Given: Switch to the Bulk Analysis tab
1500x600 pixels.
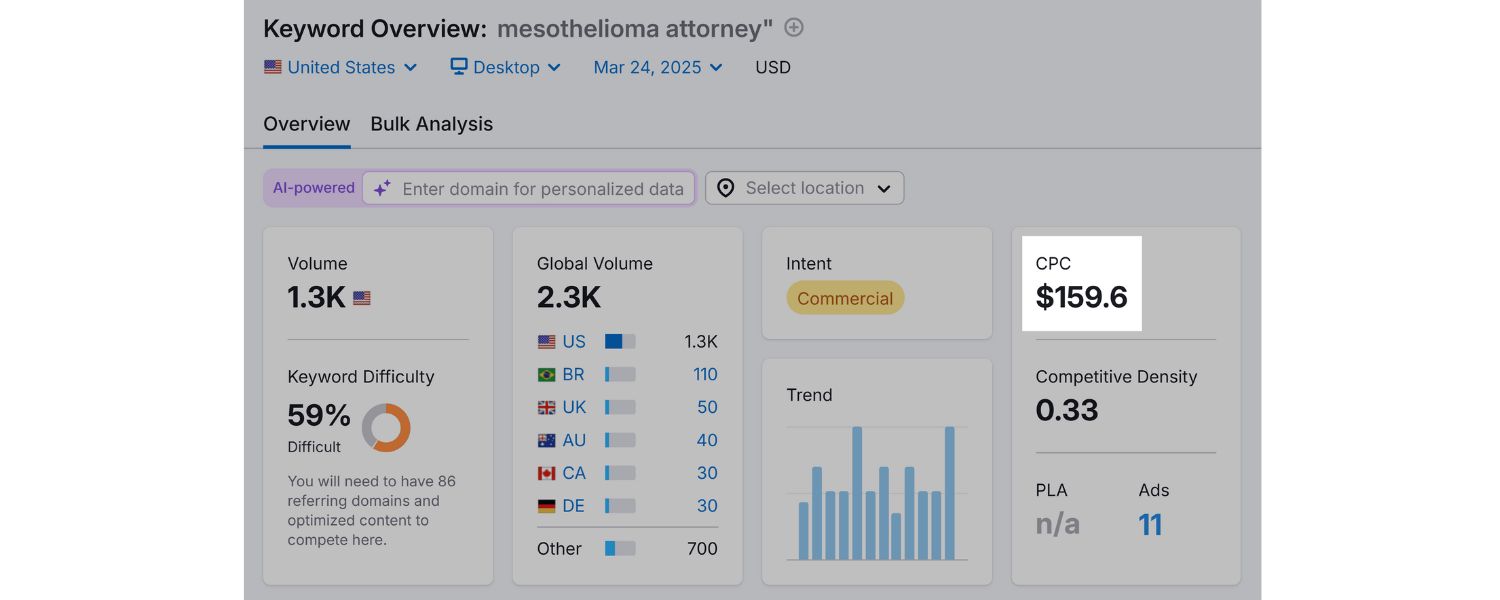Looking at the screenshot, I should pyautogui.click(x=431, y=124).
